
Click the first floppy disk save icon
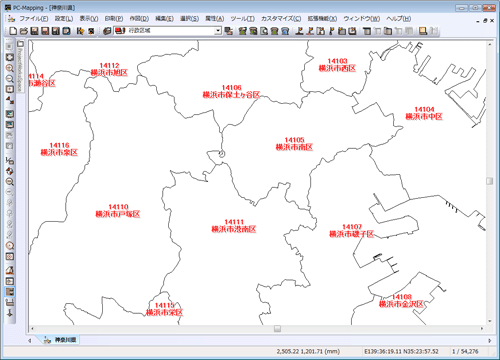coord(34,31)
